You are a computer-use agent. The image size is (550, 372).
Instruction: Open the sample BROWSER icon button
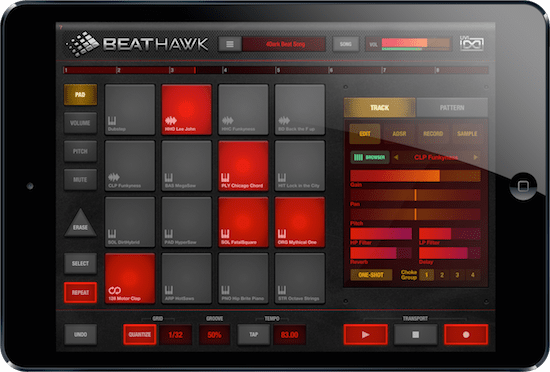tap(370, 157)
